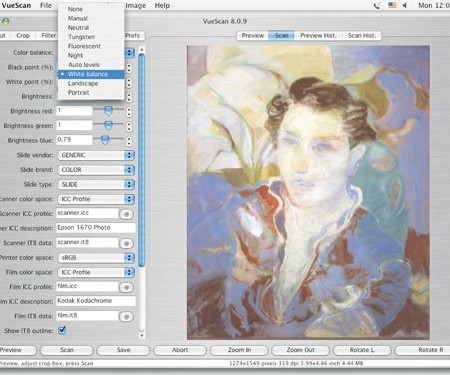The height and width of the screenshot is (375, 450).
Task: Open the Slide type SLIDE dropdown
Action: click(x=96, y=185)
